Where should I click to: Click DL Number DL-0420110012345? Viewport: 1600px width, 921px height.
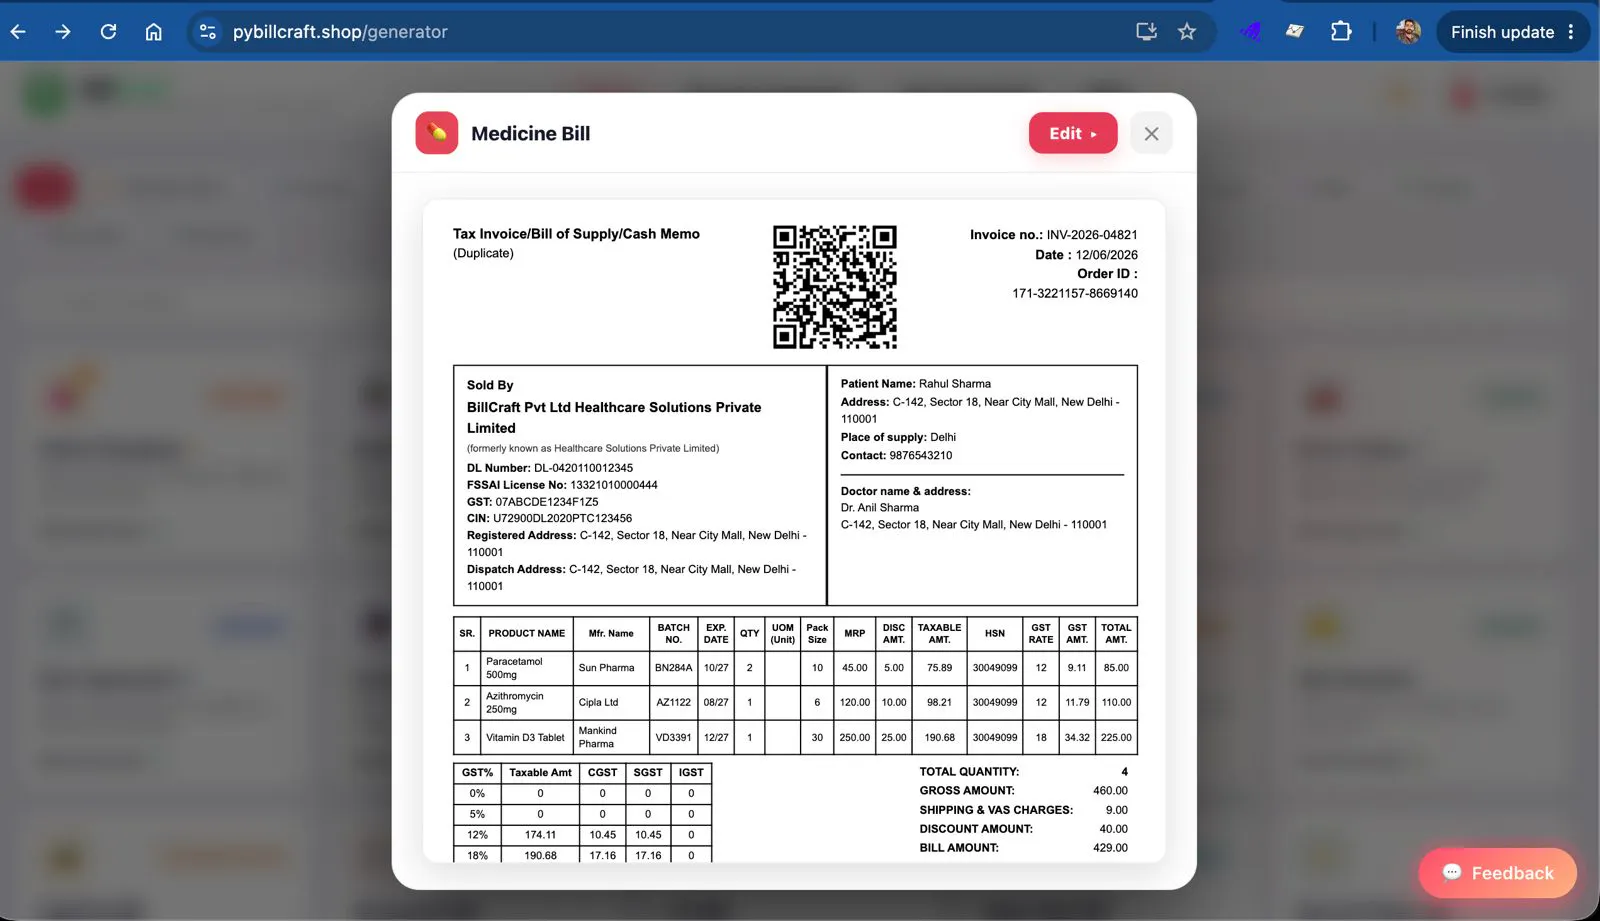[550, 468]
